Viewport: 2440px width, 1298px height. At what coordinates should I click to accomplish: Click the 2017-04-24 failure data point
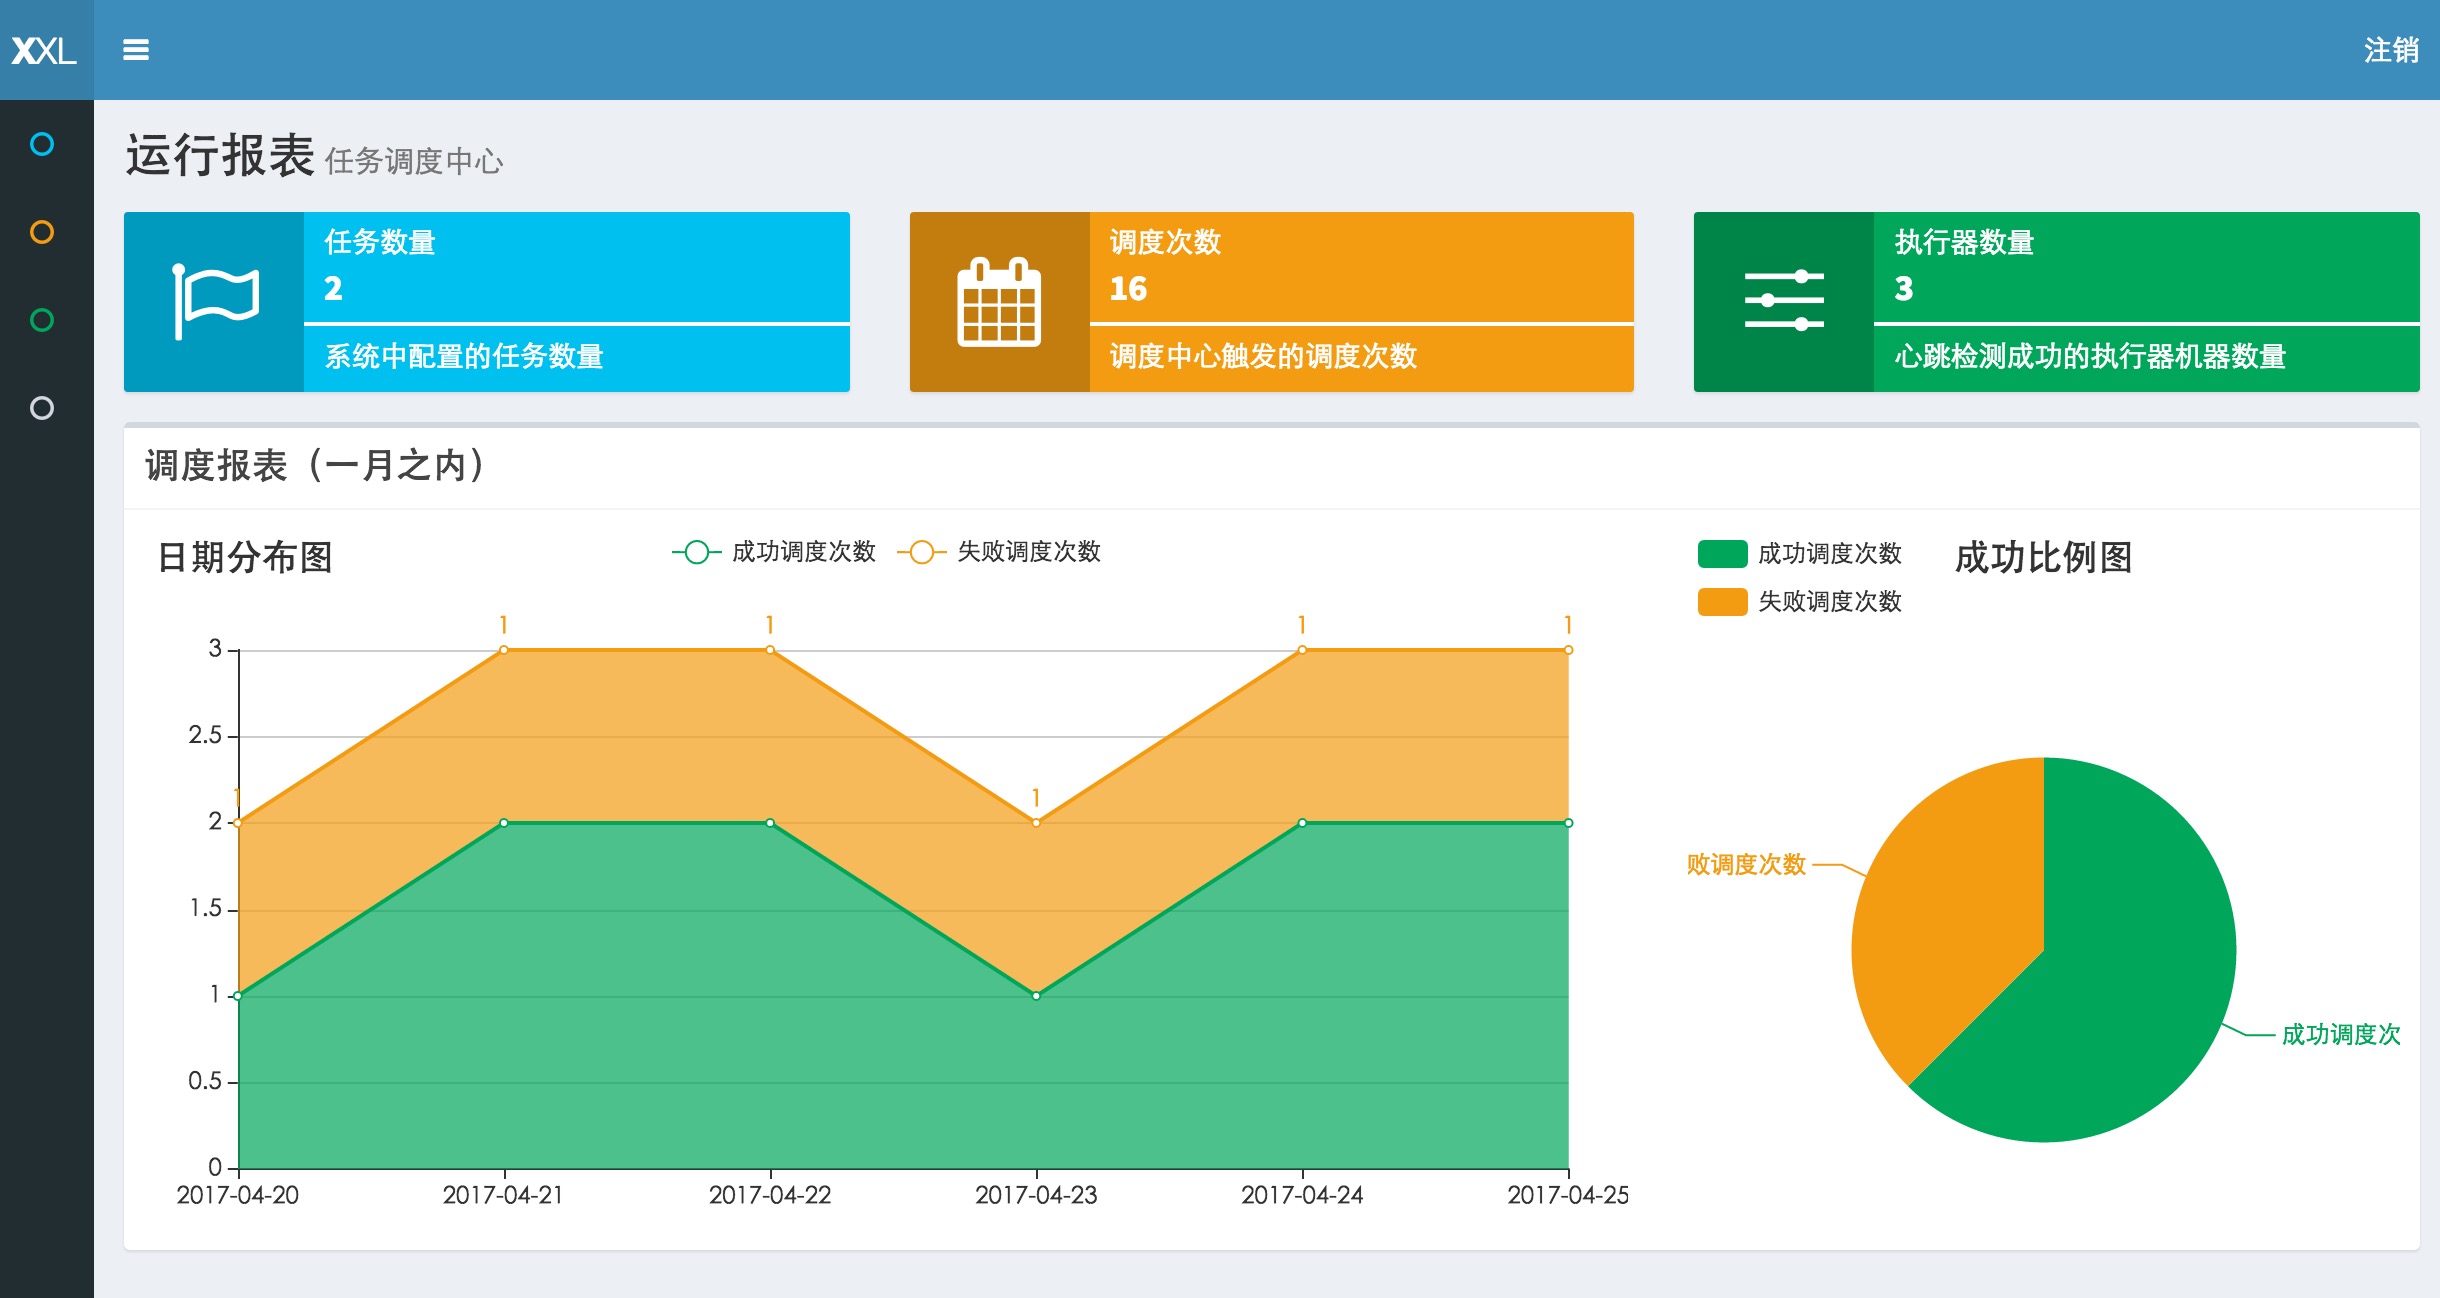tap(1302, 650)
